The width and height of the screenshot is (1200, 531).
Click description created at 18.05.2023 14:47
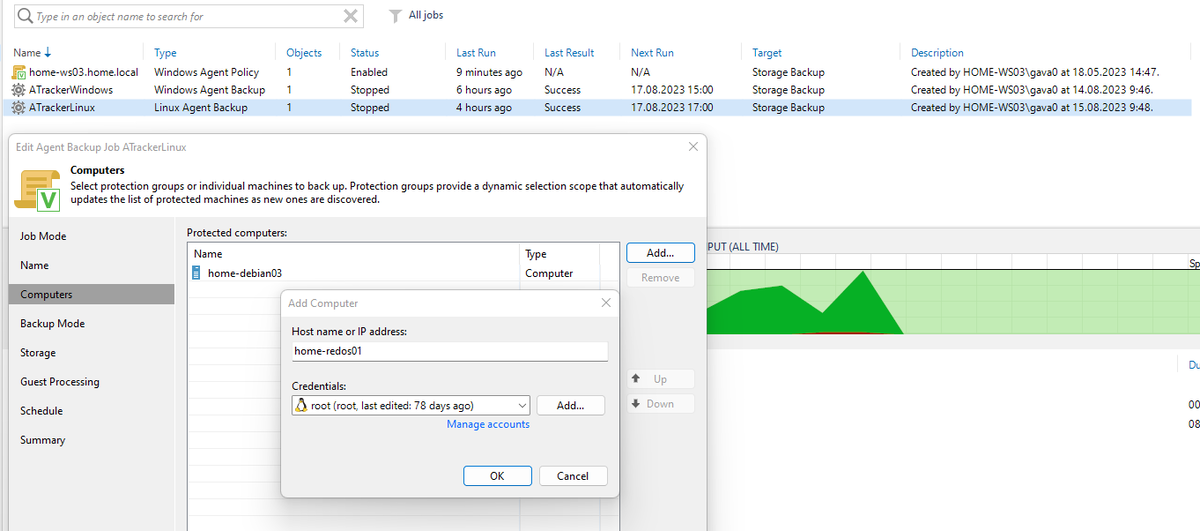tap(1035, 72)
